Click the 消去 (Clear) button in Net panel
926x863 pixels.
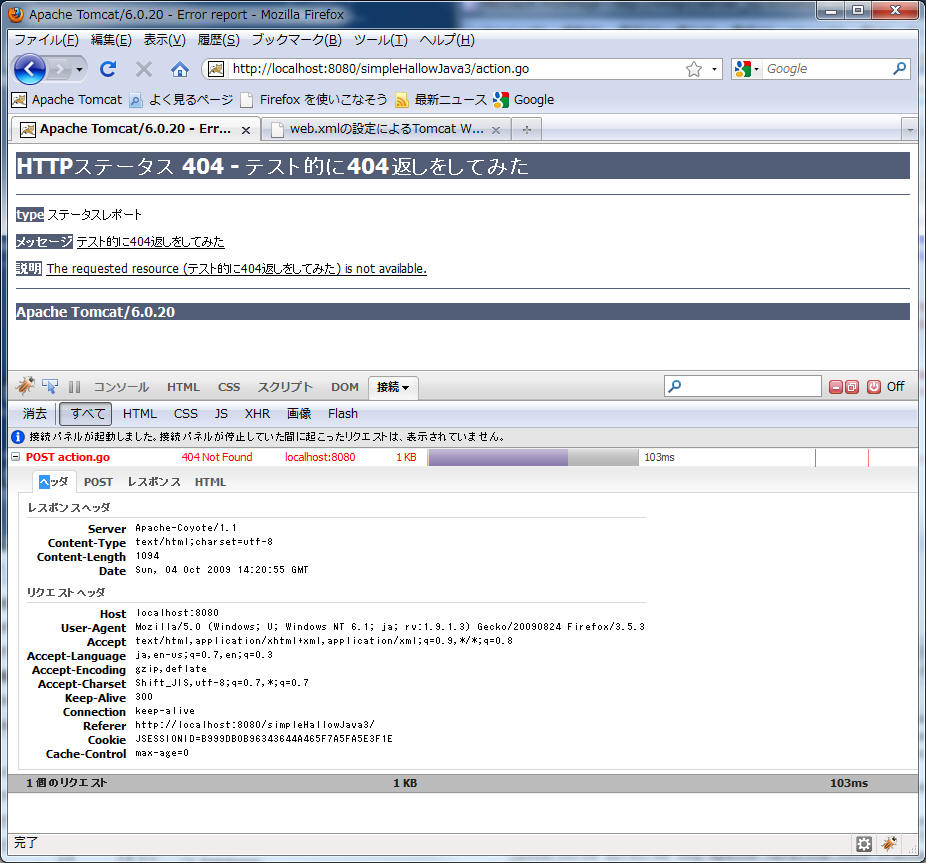coord(35,414)
